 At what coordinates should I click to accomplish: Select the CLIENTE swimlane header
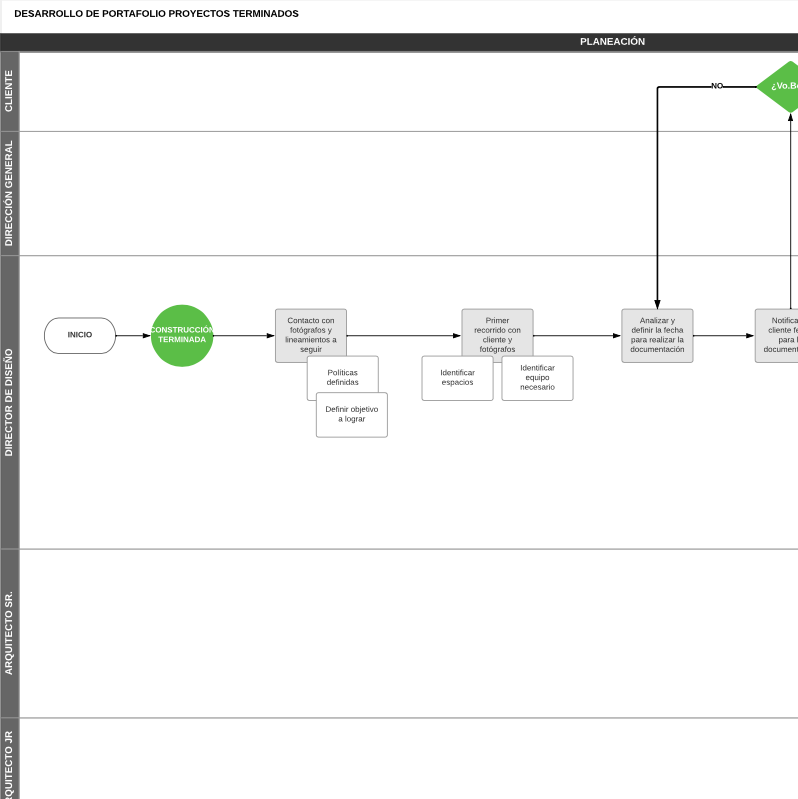(9, 91)
